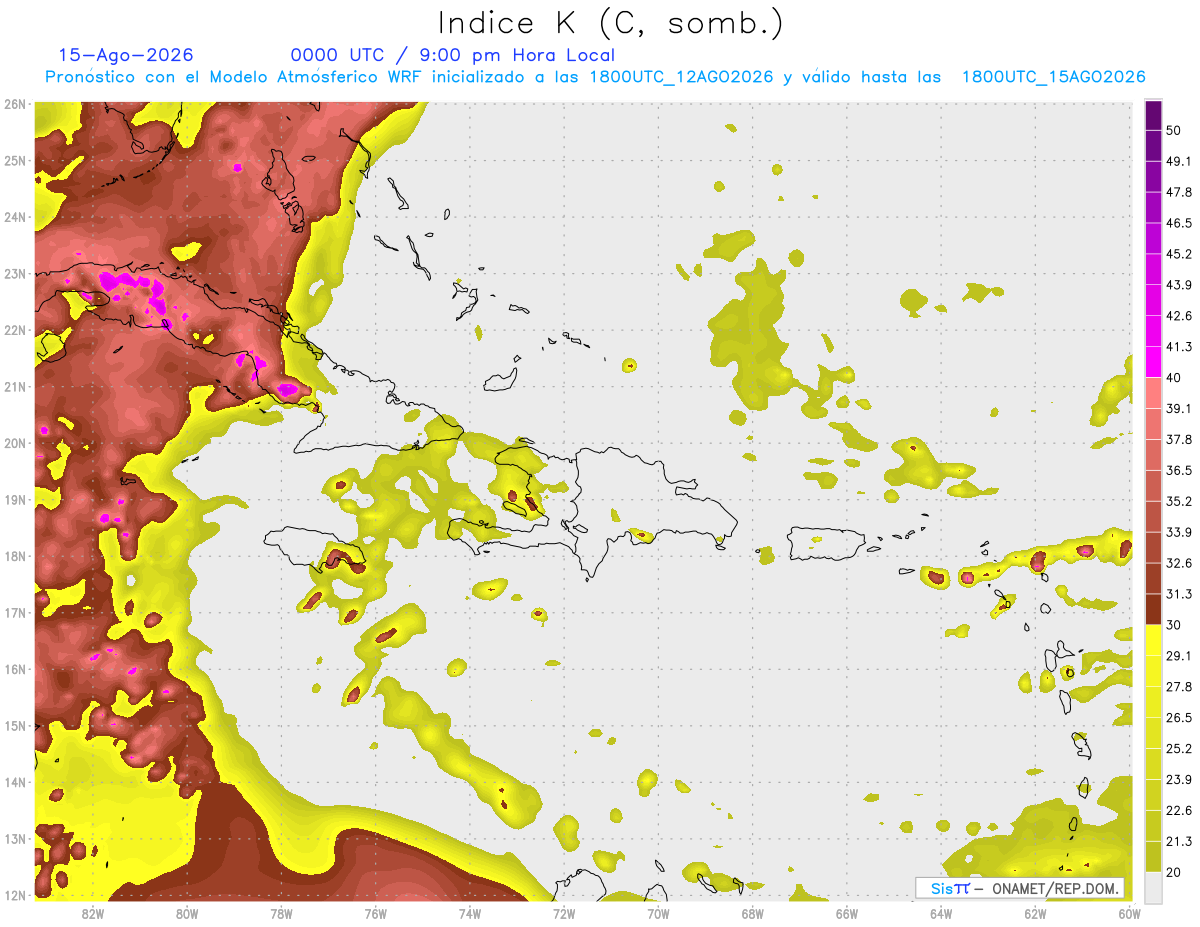Click colorbar value '35.2'

(1179, 501)
